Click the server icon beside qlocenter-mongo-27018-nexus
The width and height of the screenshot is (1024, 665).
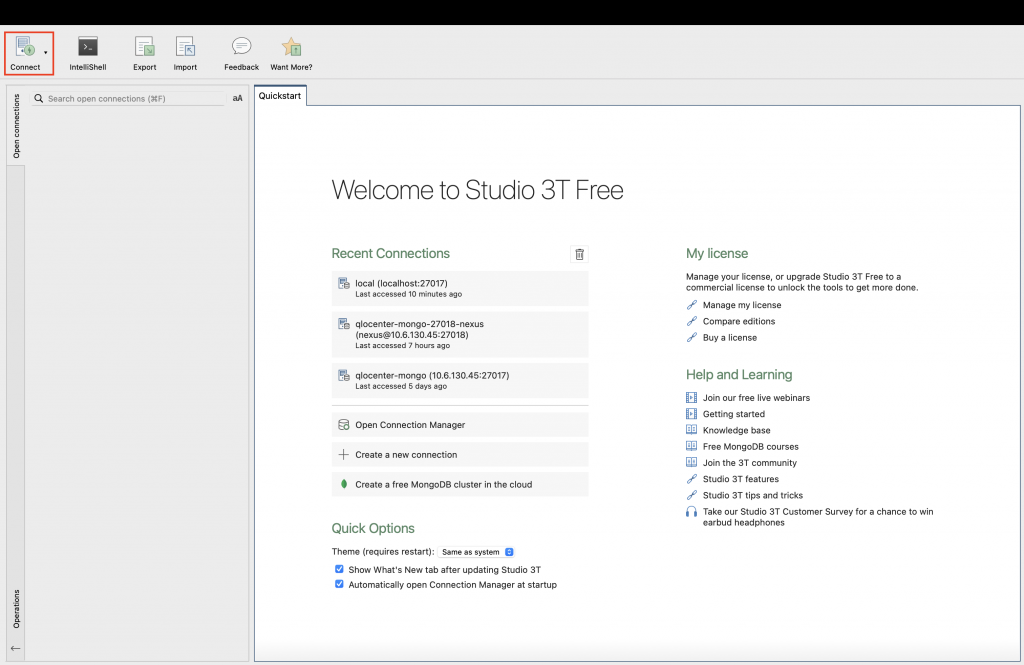pyautogui.click(x=344, y=324)
